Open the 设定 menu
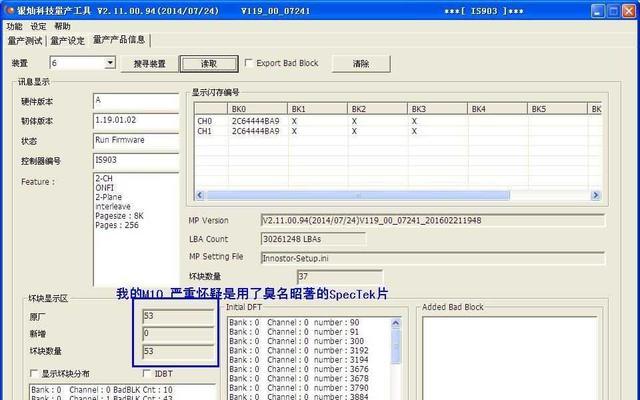This screenshot has height=400, width=640. (38, 26)
